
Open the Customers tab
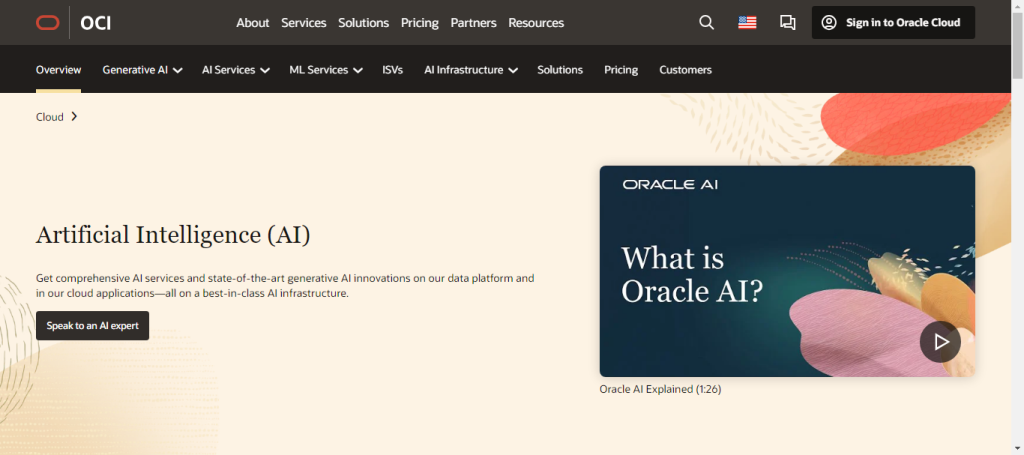tap(685, 70)
